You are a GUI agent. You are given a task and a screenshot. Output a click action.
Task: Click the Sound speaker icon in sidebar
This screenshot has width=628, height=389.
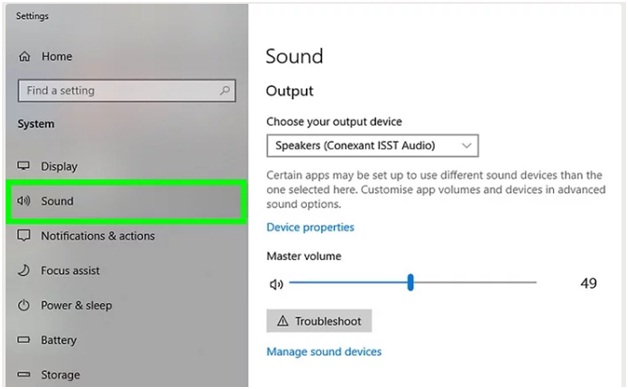click(23, 201)
